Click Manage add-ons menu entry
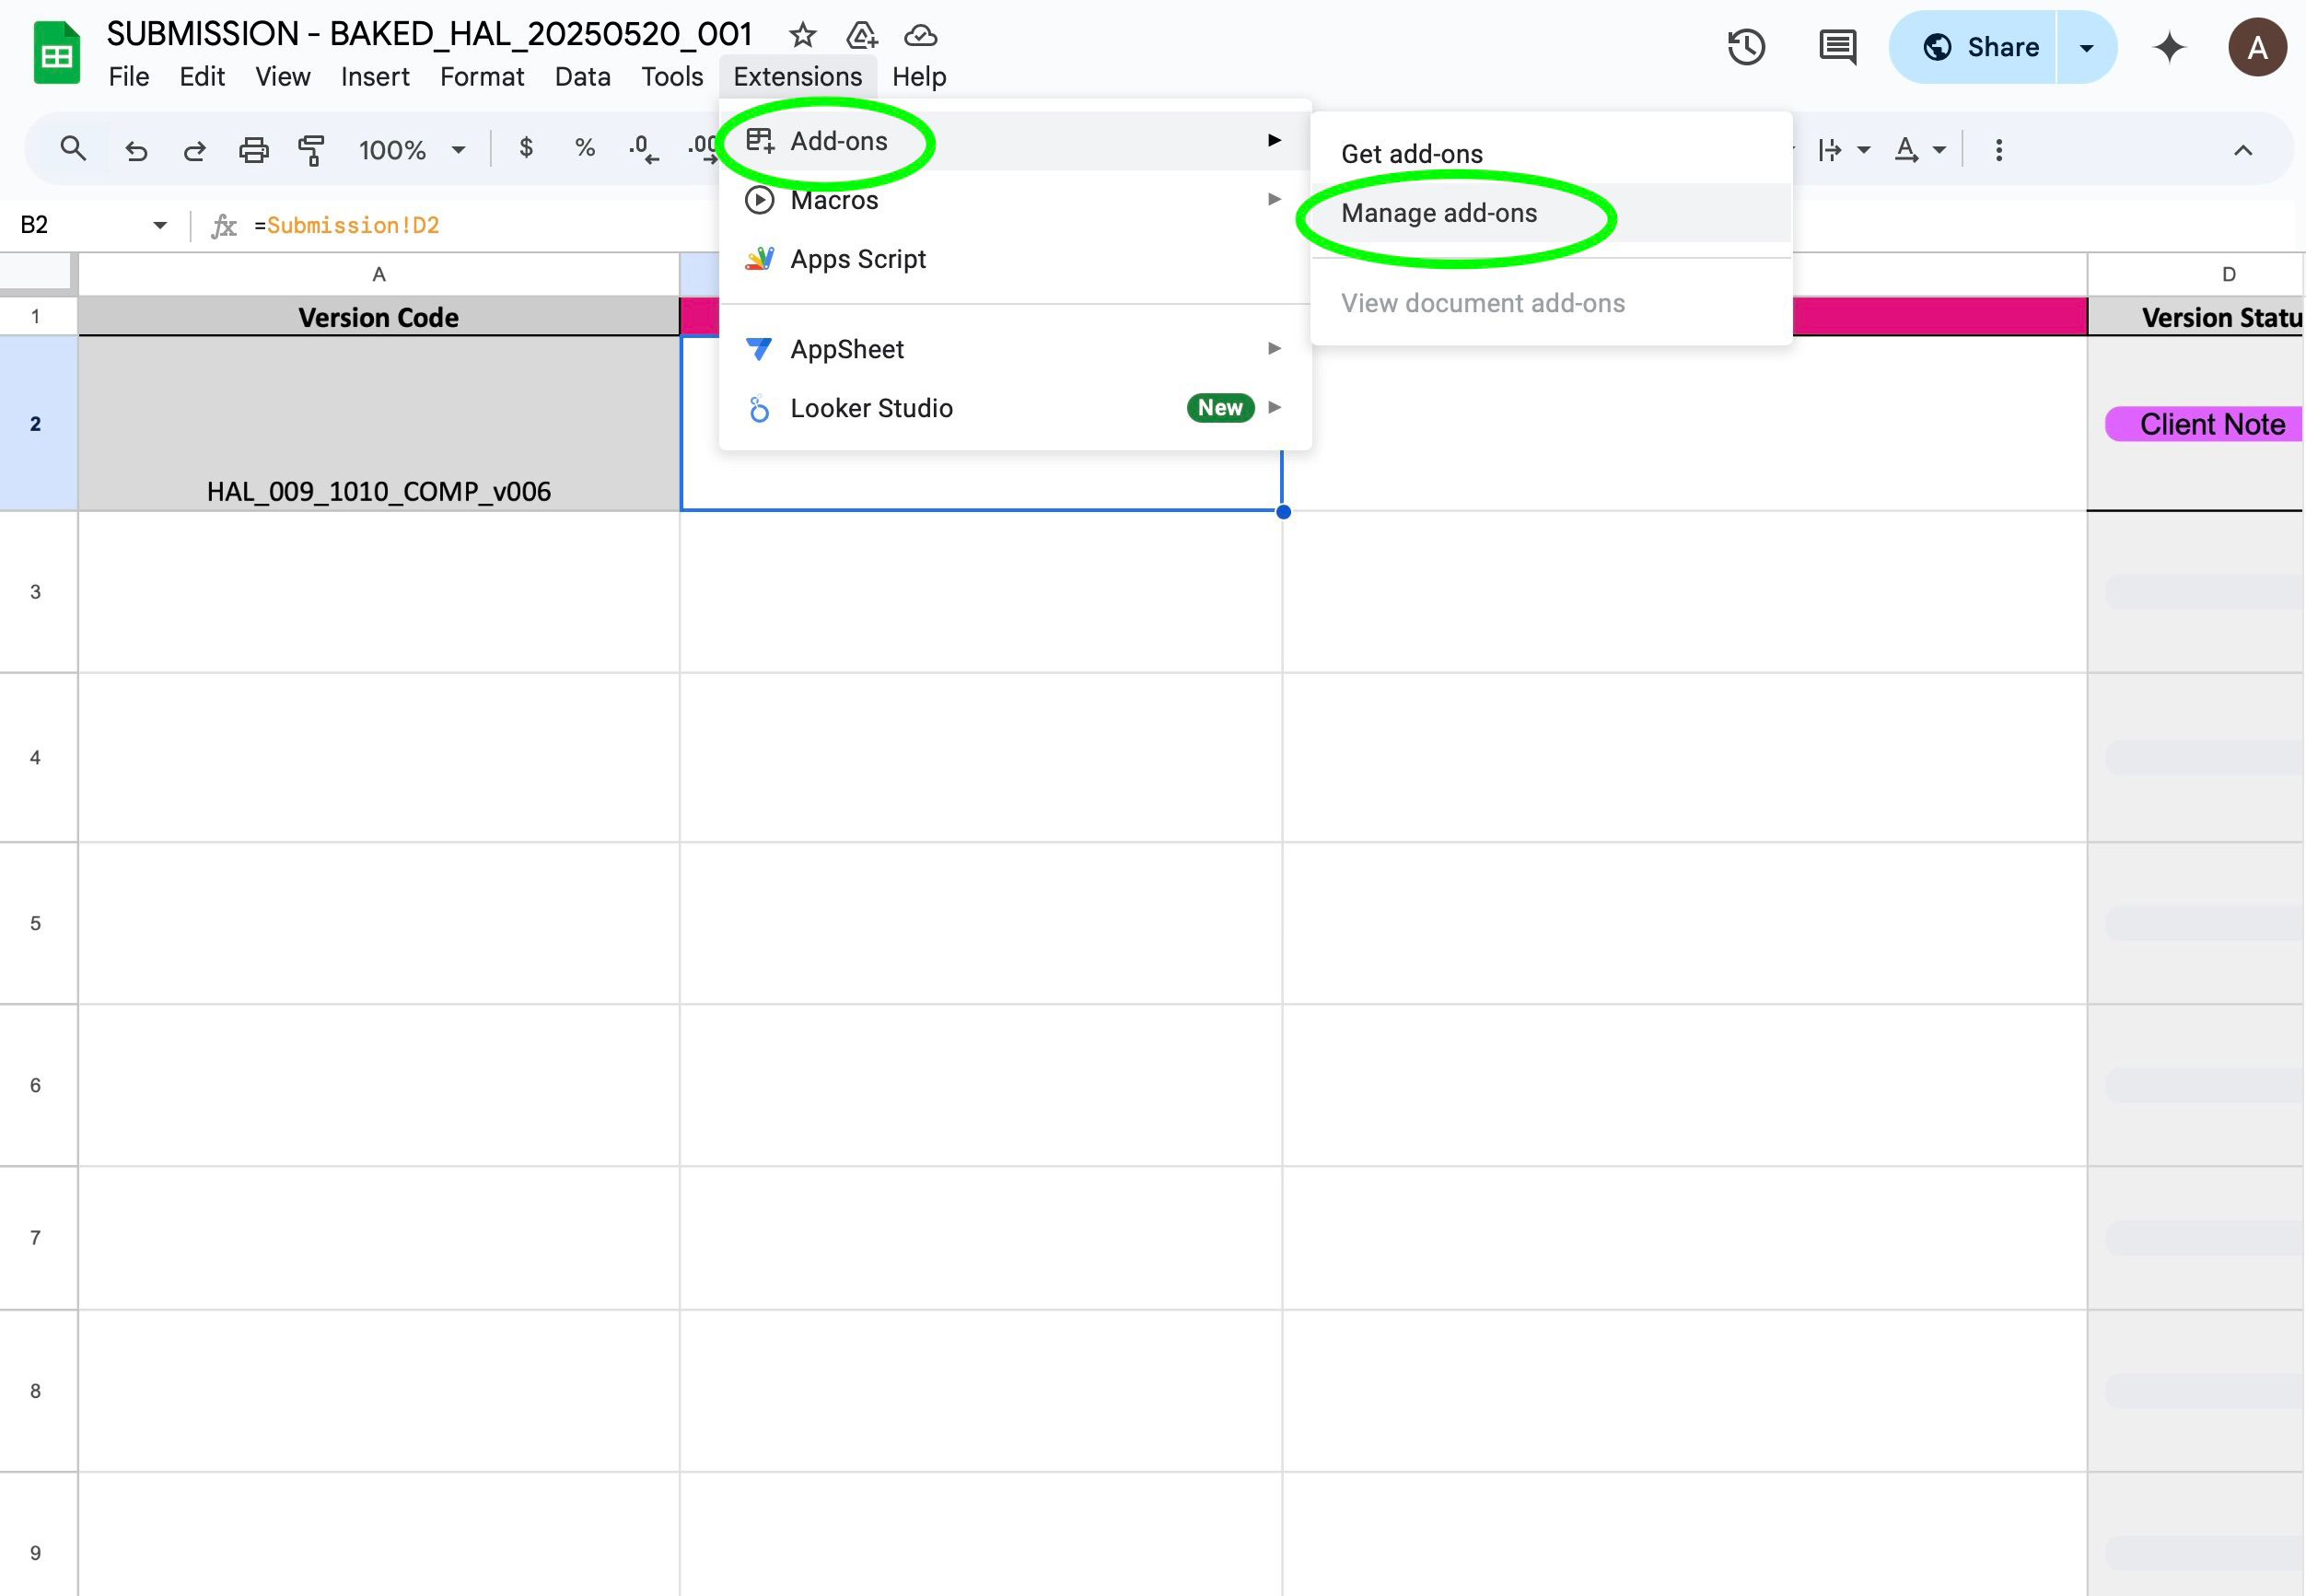The image size is (2306, 1596). coord(1438,213)
